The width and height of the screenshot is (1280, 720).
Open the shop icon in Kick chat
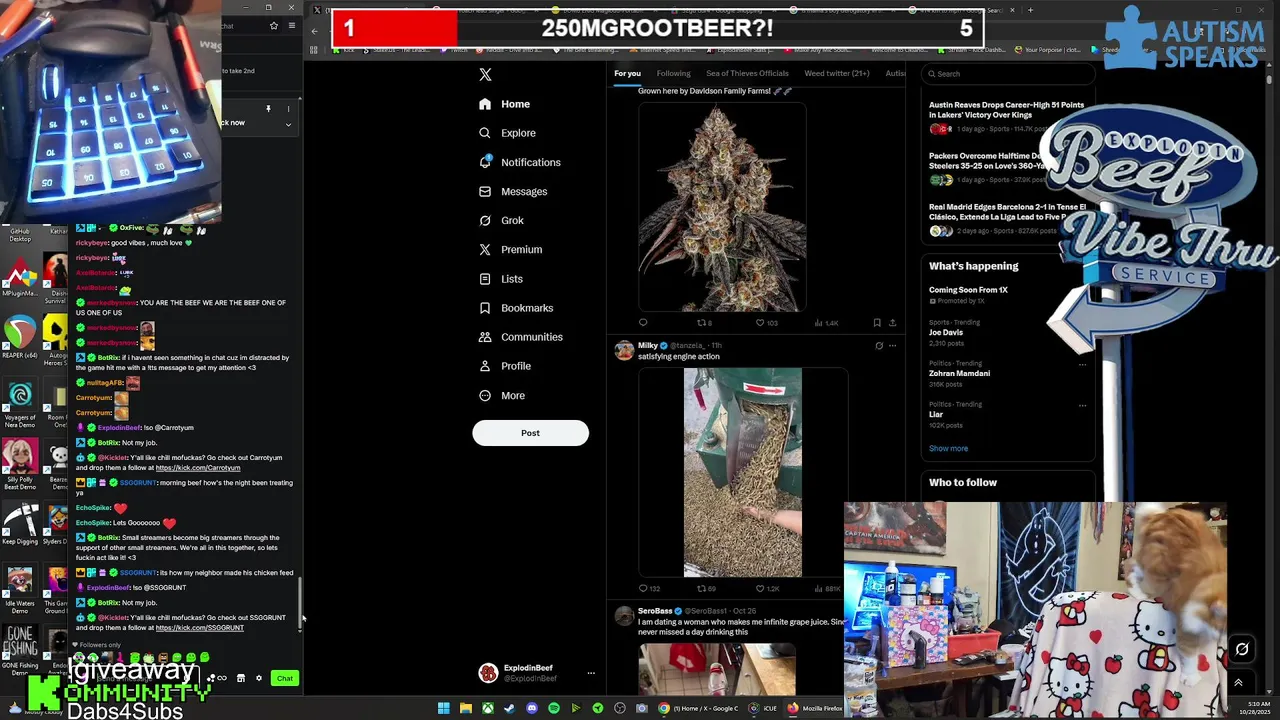tap(240, 678)
